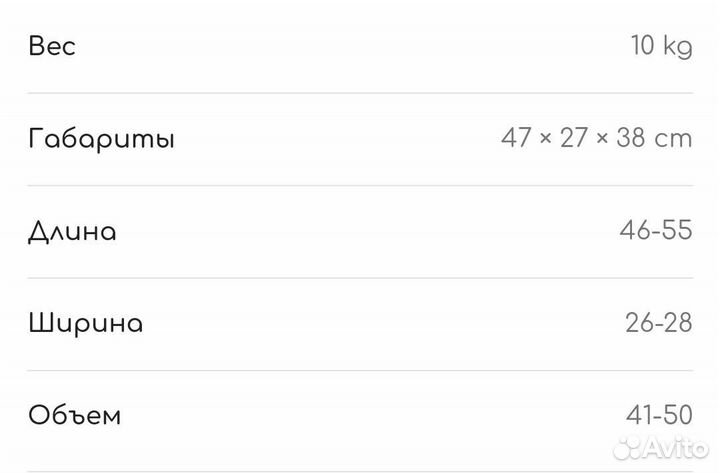The width and height of the screenshot is (720, 473).
Task: Click the 10 kg weight value
Action: [661, 47]
